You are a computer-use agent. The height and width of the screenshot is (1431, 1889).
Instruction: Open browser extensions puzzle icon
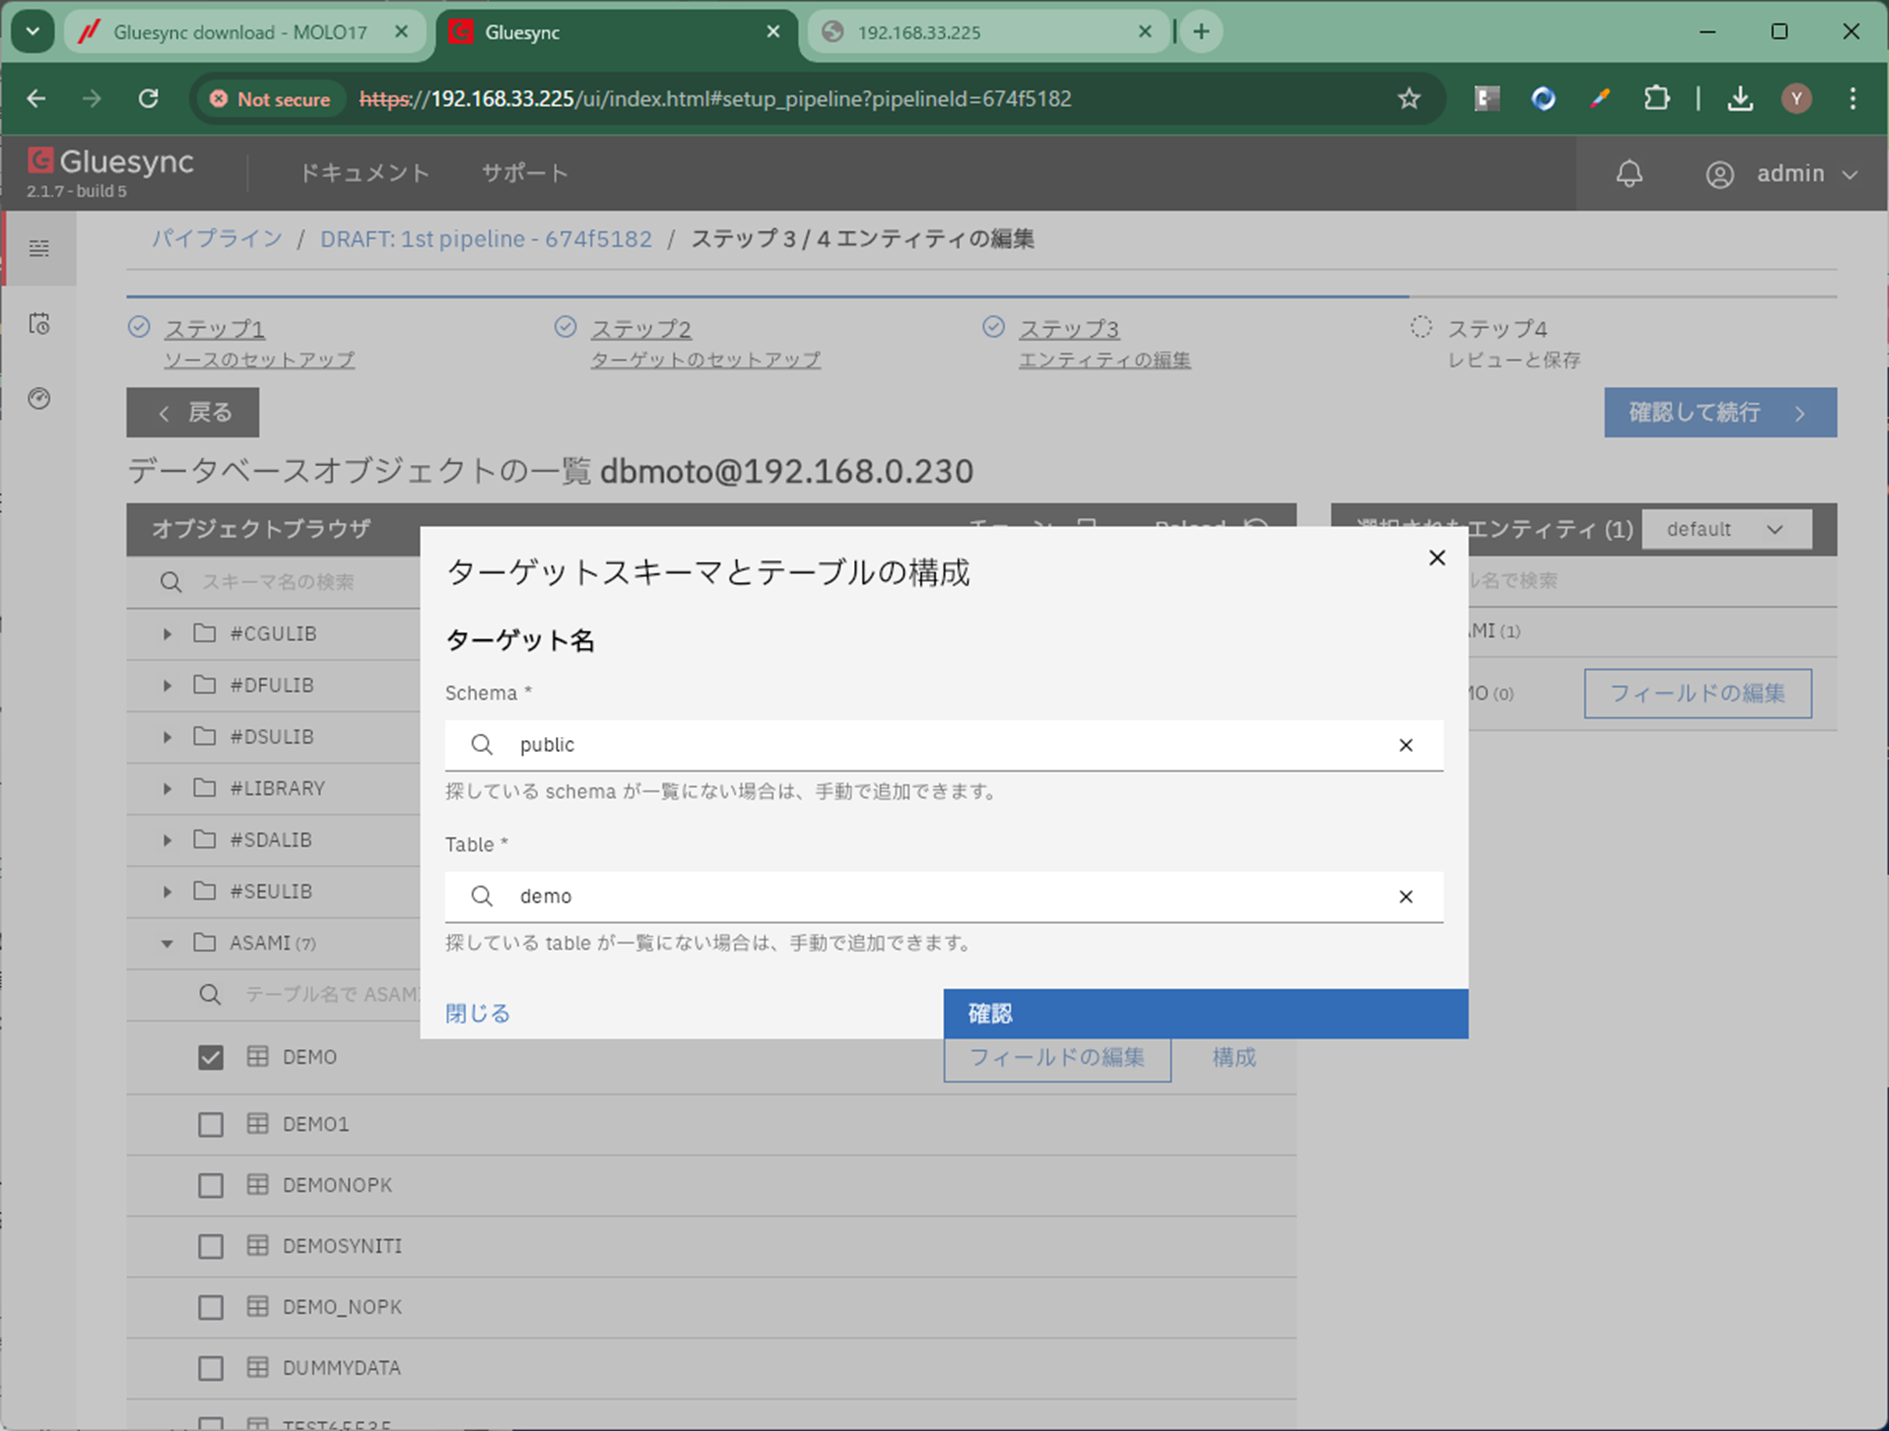click(1656, 99)
